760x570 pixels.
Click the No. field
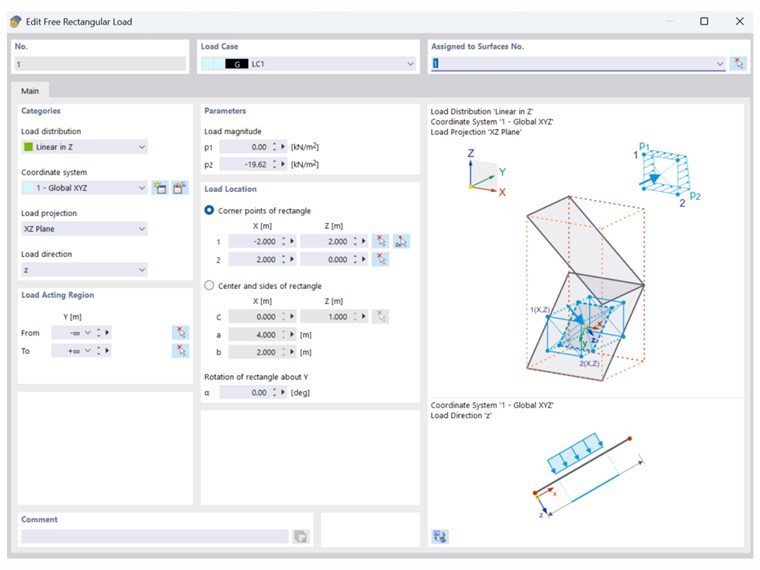pos(100,64)
